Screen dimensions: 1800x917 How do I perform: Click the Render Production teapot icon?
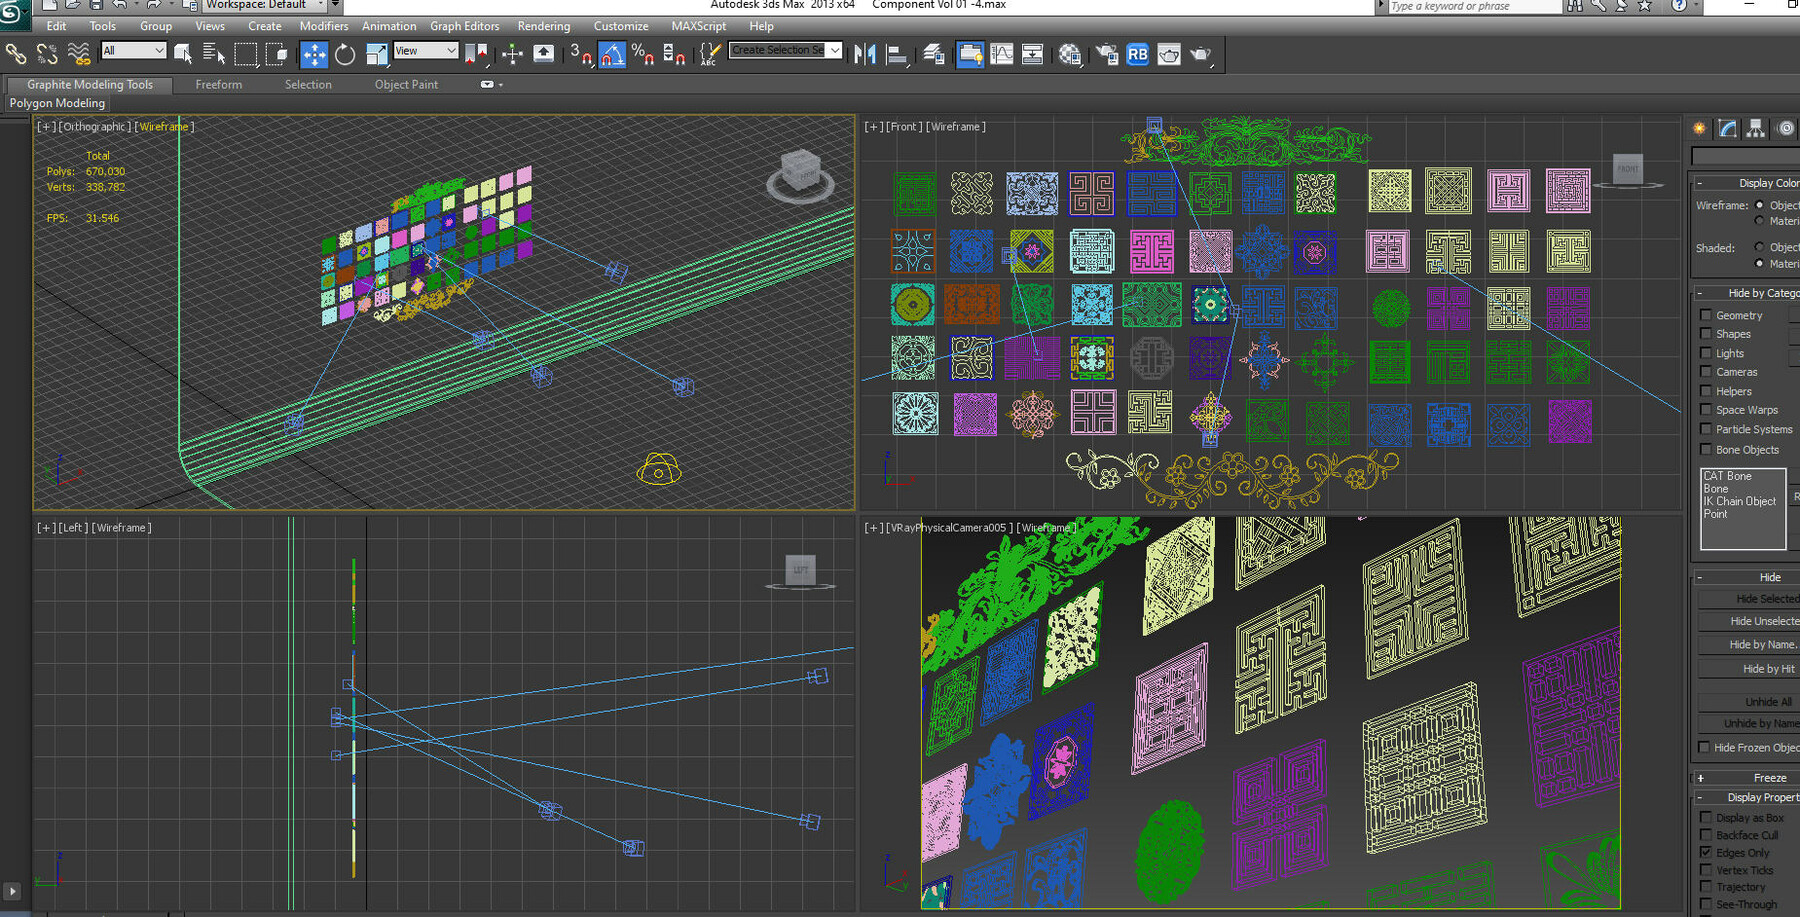click(x=1200, y=54)
